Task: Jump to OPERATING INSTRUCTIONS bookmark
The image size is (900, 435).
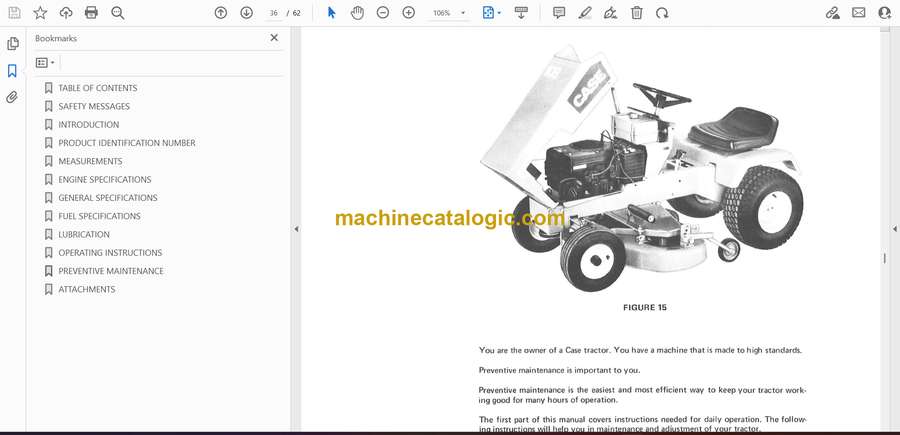Action: tap(110, 253)
